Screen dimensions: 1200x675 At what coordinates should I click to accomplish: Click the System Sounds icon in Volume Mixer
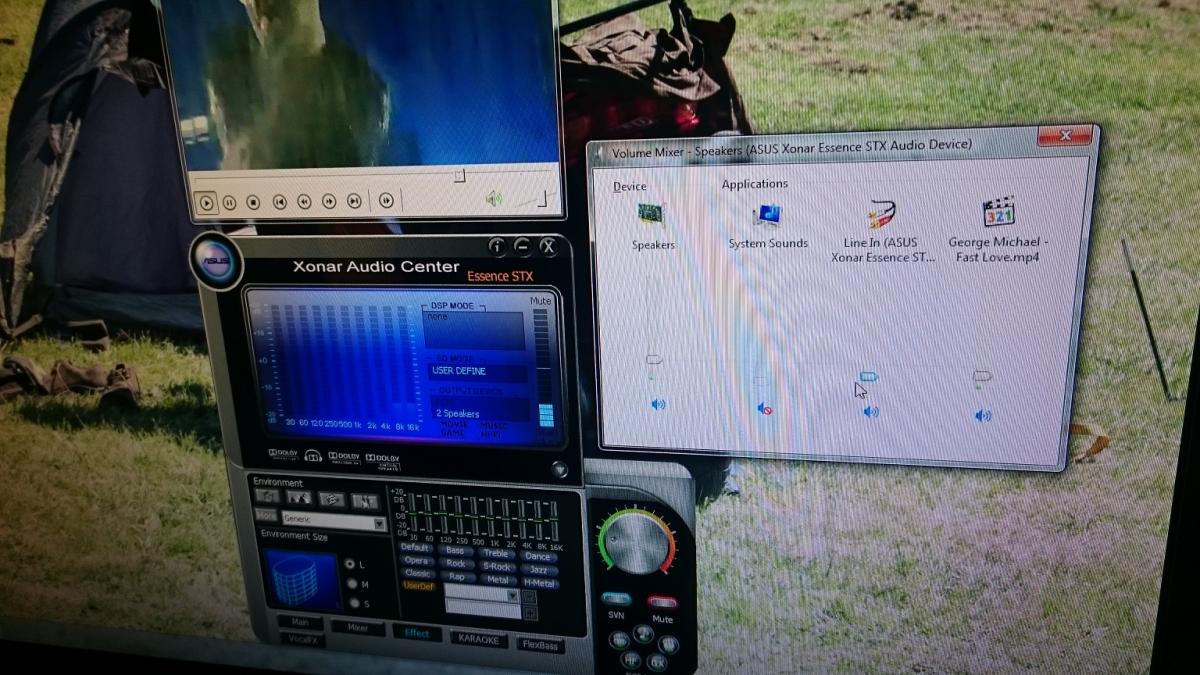(767, 213)
